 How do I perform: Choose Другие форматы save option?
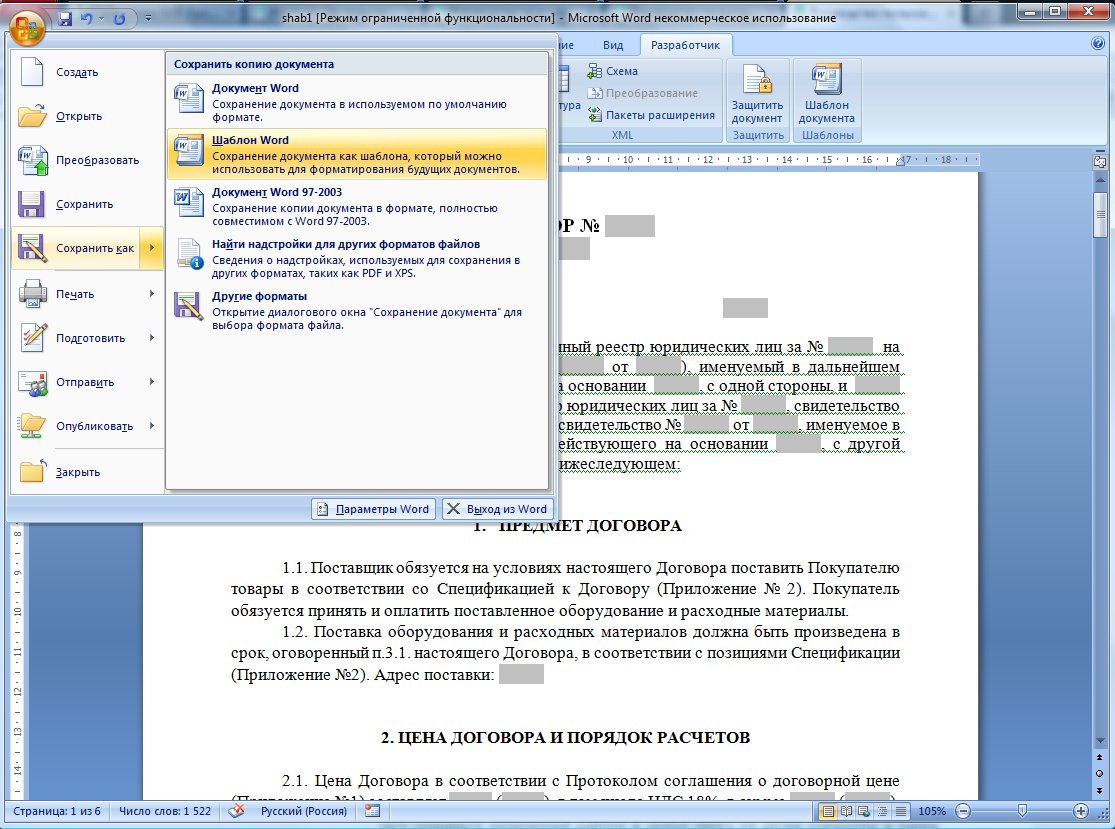[x=357, y=309]
